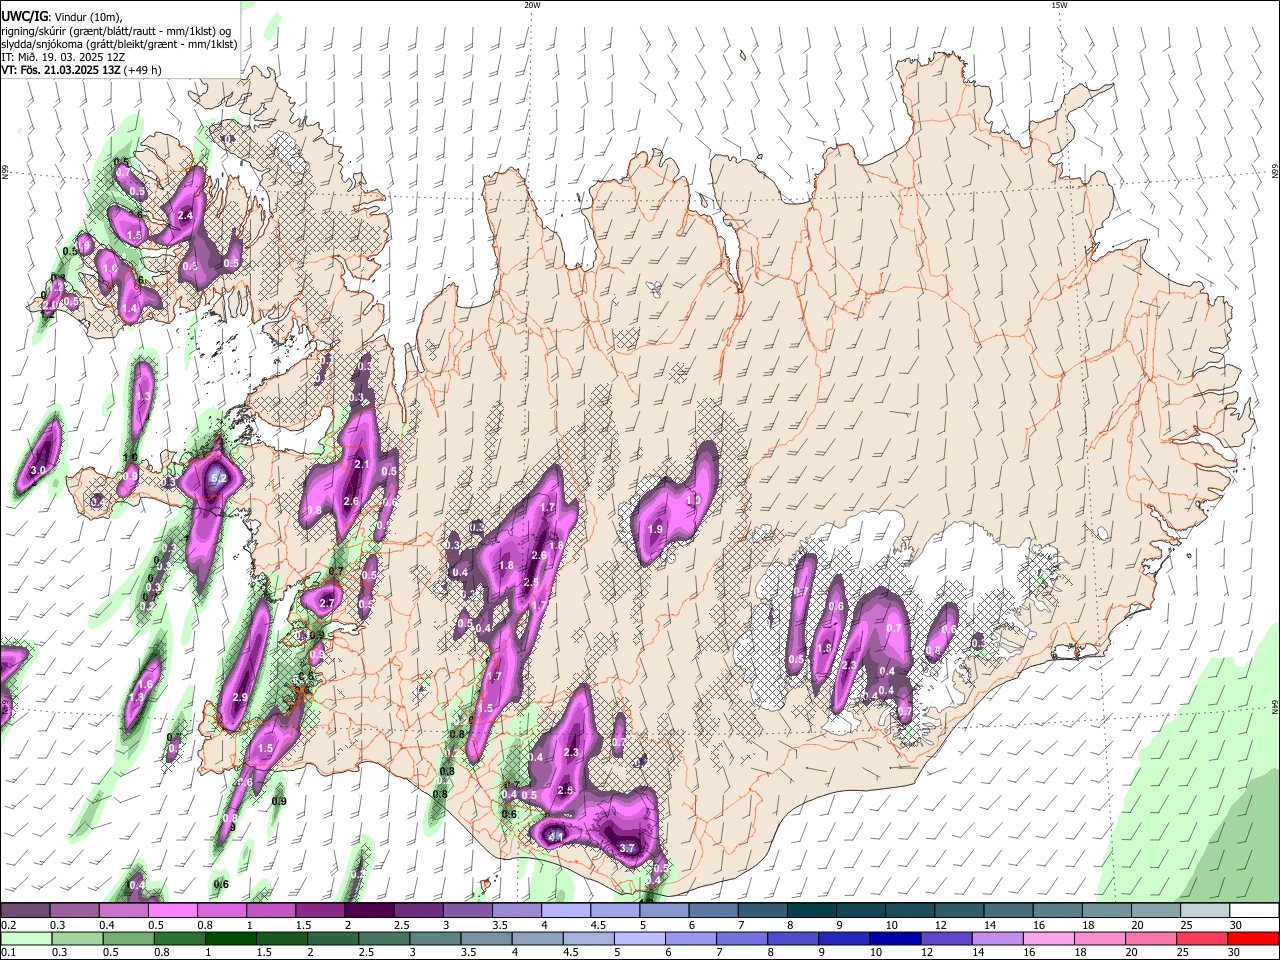Select top-row legend swatch for 18–20 mm
This screenshot has height=960, width=1280.
tap(1106, 911)
